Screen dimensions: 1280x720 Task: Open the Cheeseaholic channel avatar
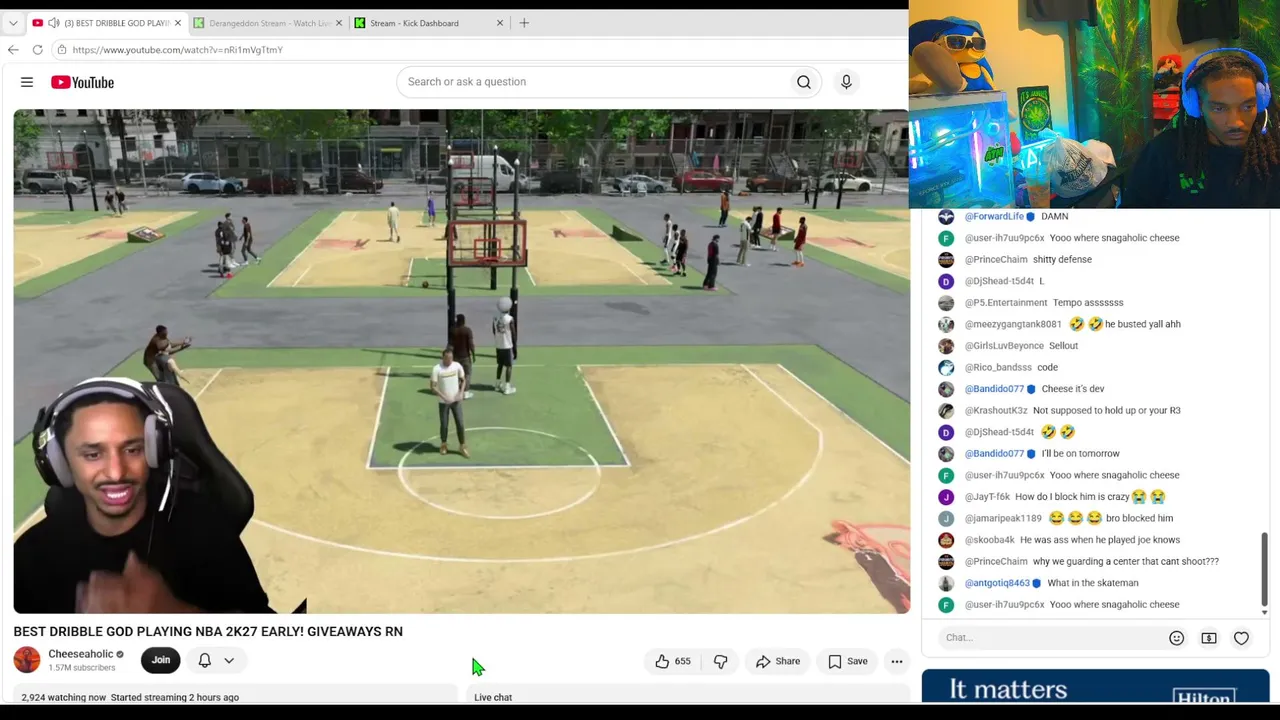27,660
